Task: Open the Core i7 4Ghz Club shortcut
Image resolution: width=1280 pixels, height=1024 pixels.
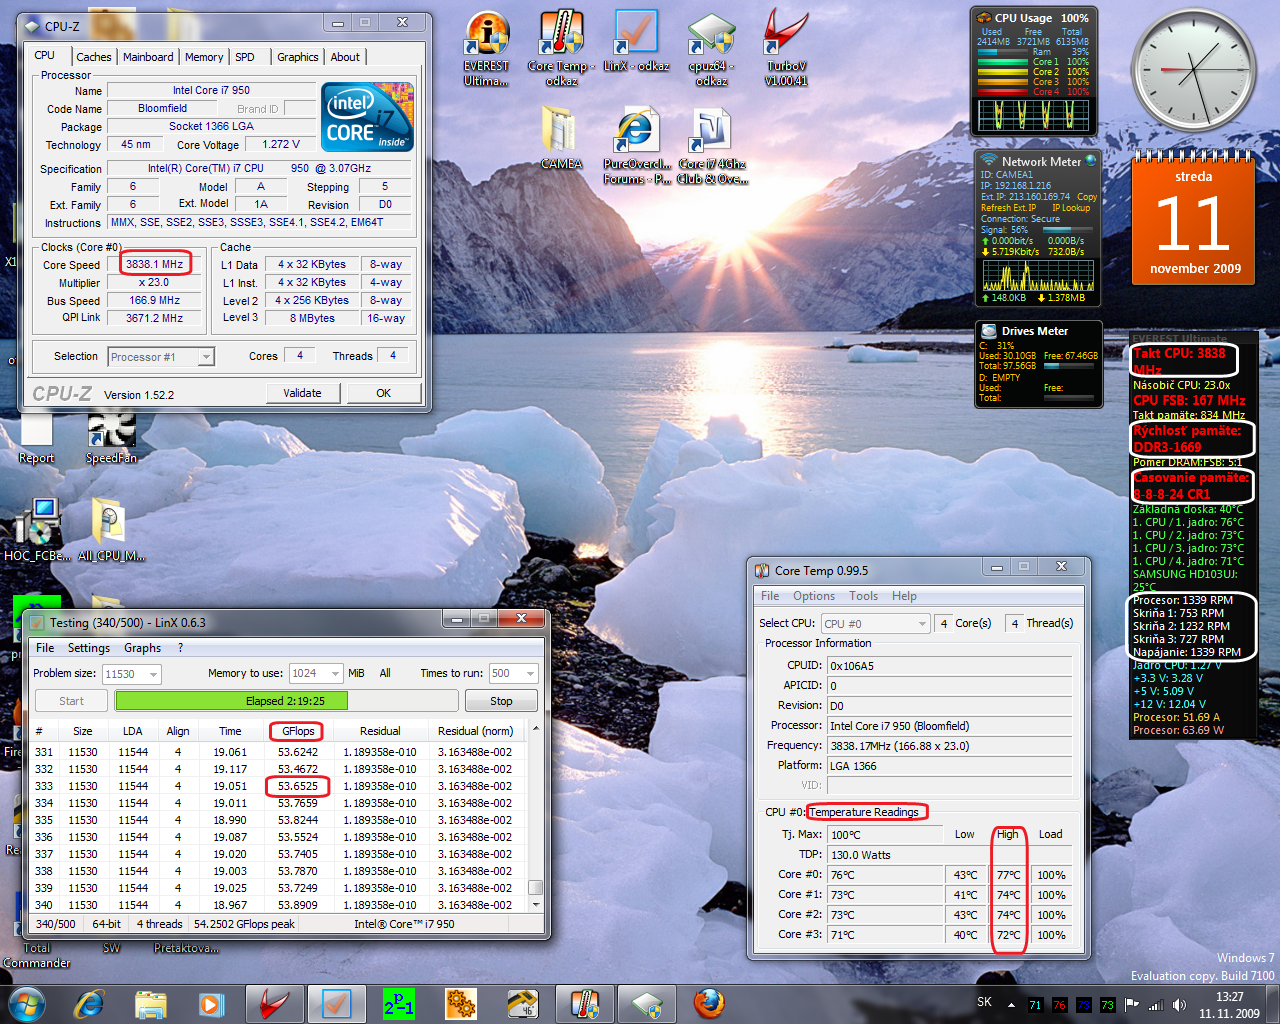Action: point(711,146)
